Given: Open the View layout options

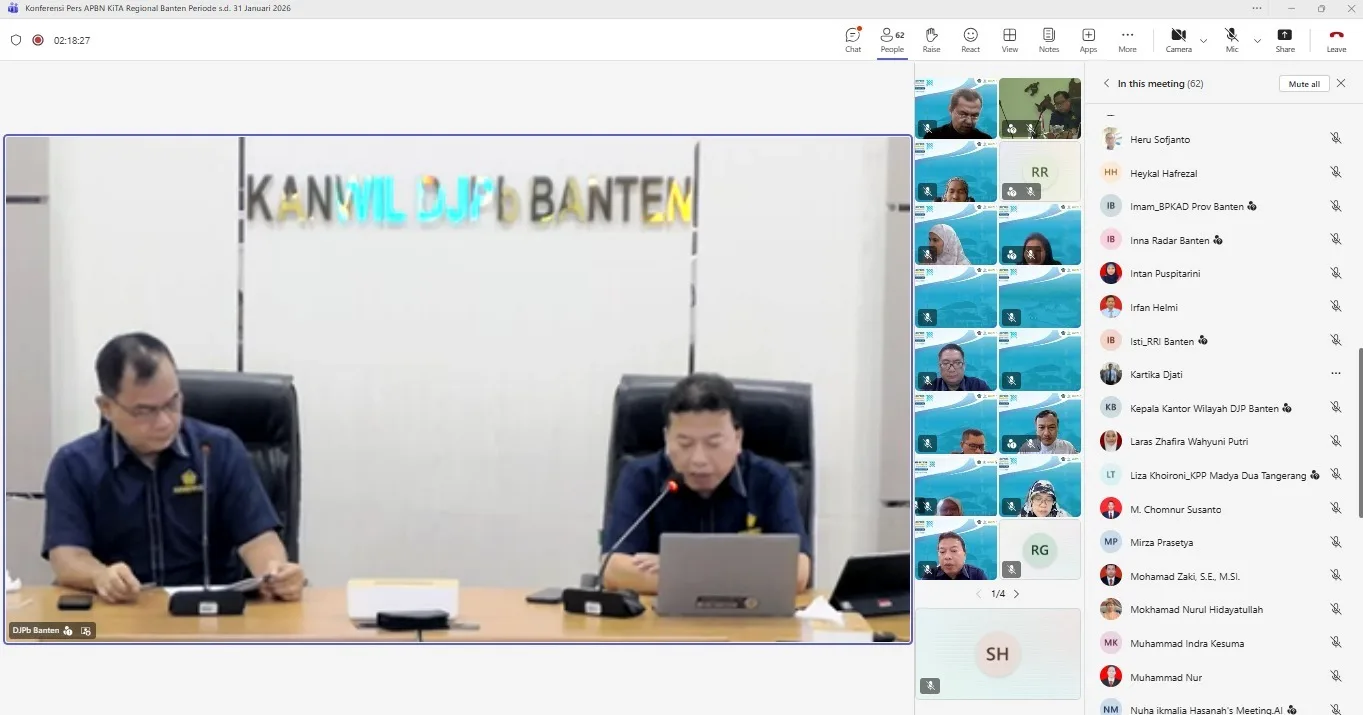Looking at the screenshot, I should [1010, 40].
